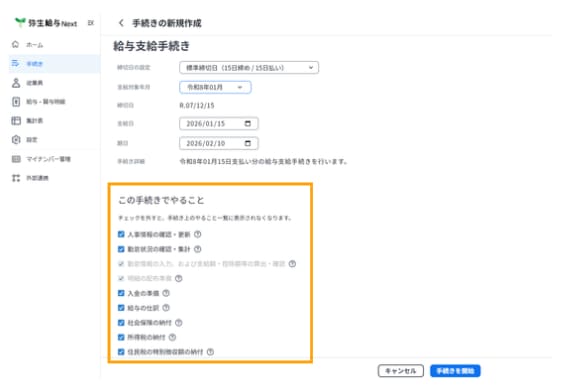
Task: Open the 令和8年01月 month dropdown
Action: 215,87
